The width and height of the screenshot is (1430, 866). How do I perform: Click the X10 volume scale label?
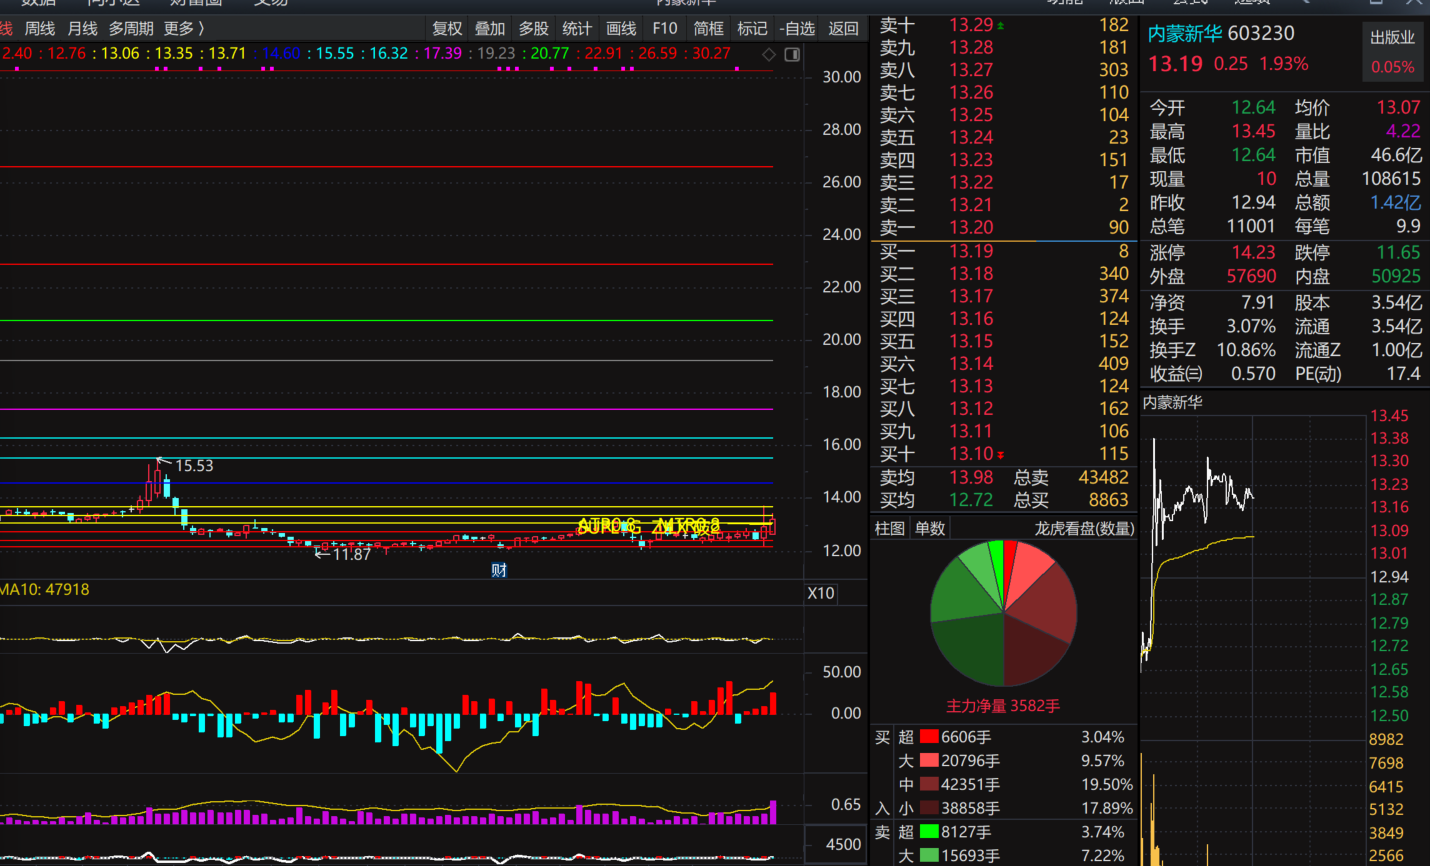coord(821,593)
